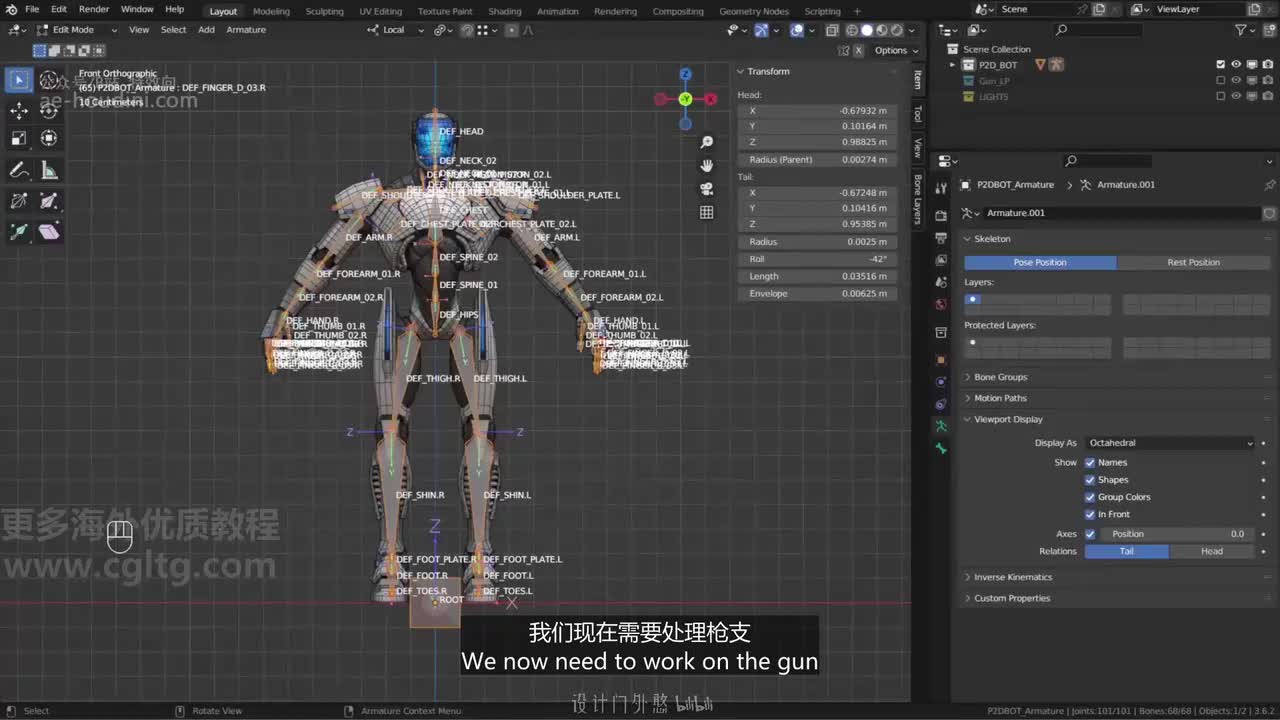This screenshot has height=720, width=1280.
Task: Choose the Move tool
Action: 19,110
